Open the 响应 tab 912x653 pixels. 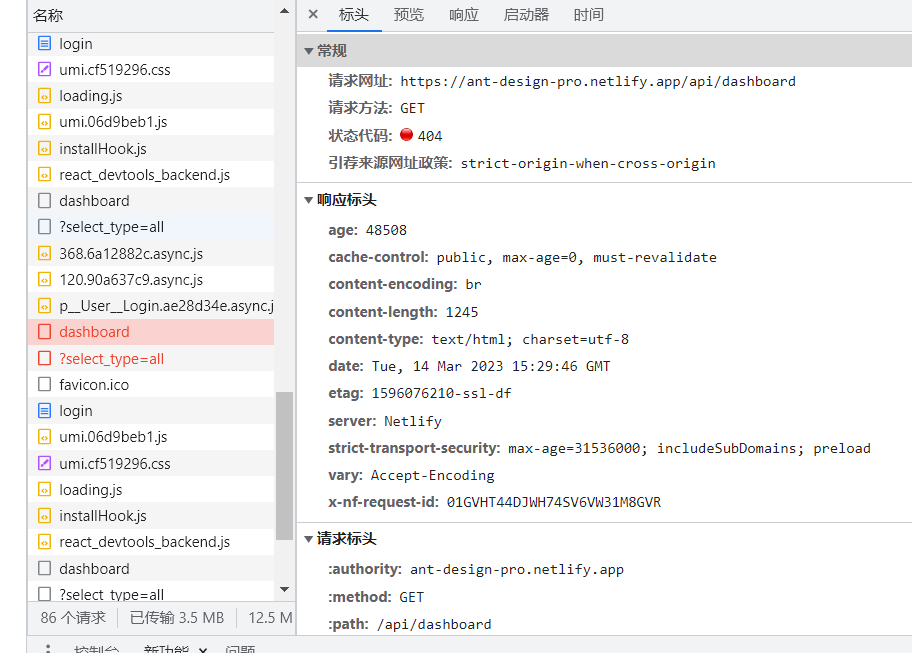[464, 15]
